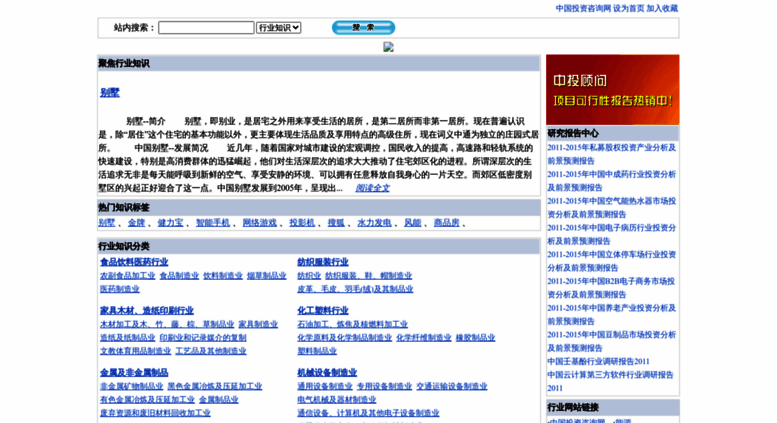Screen dimensions: 777x423
Task: Open 化工塑料行业 category heading
Action: click(323, 311)
